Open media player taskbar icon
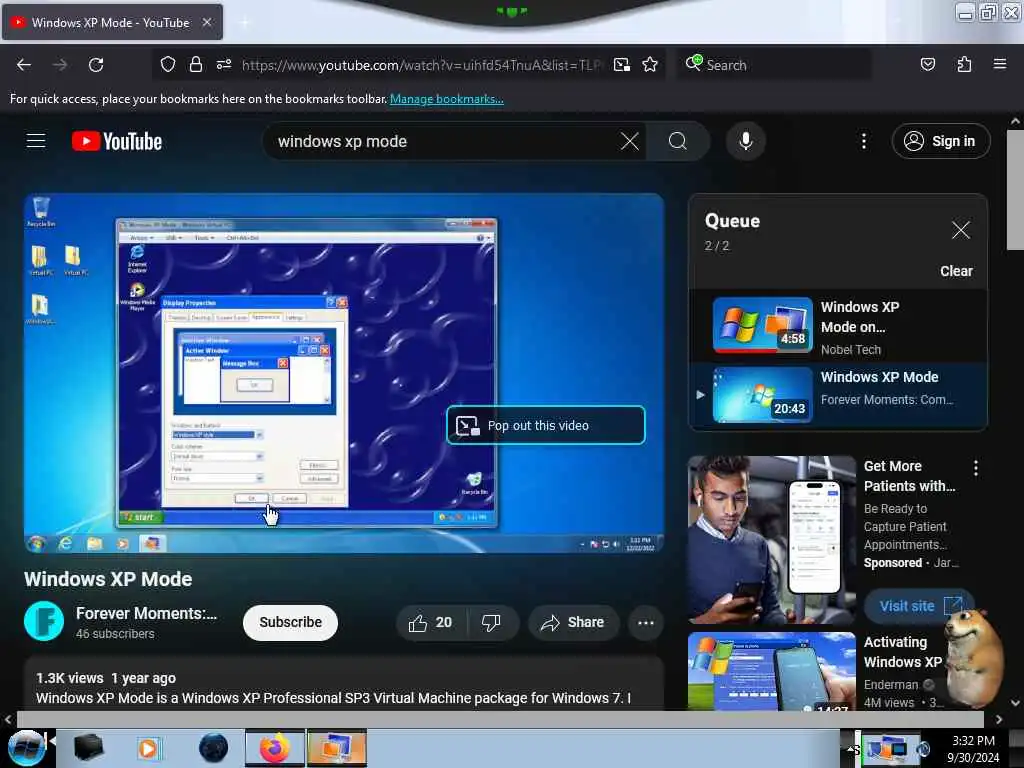This screenshot has height=768, width=1024. tap(148, 748)
